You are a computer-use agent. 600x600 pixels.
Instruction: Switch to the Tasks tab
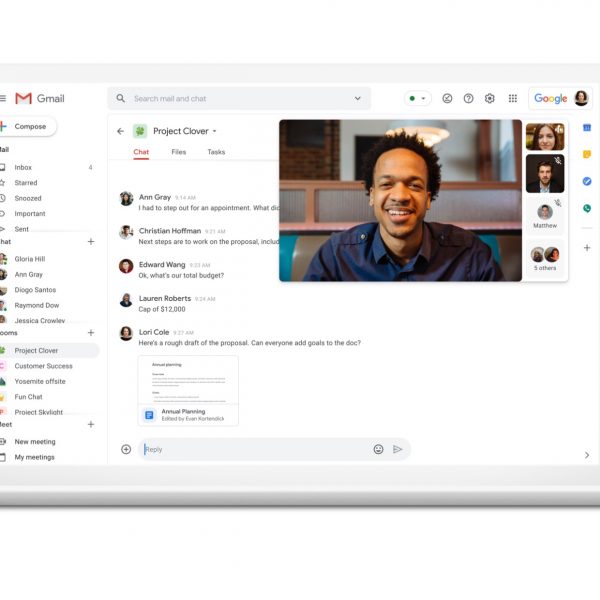click(x=216, y=152)
